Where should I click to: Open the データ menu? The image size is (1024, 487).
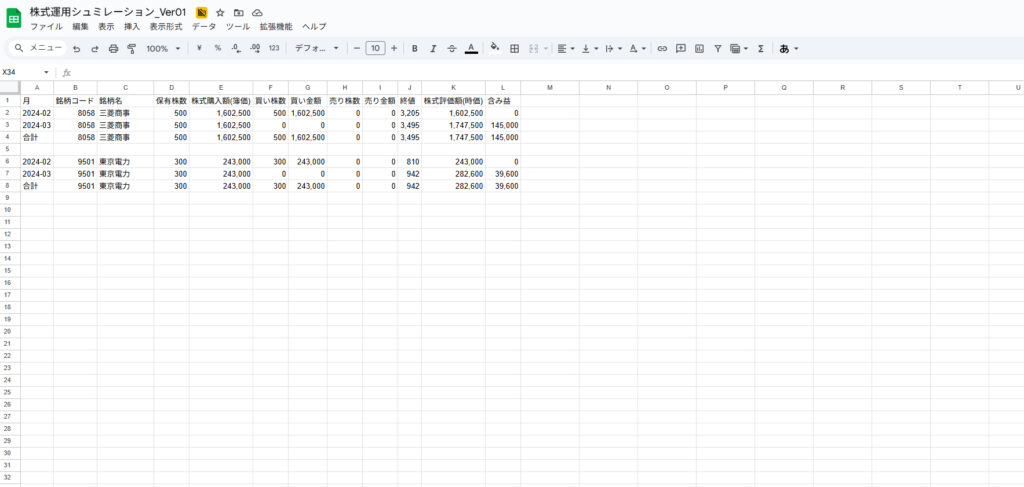(x=204, y=26)
